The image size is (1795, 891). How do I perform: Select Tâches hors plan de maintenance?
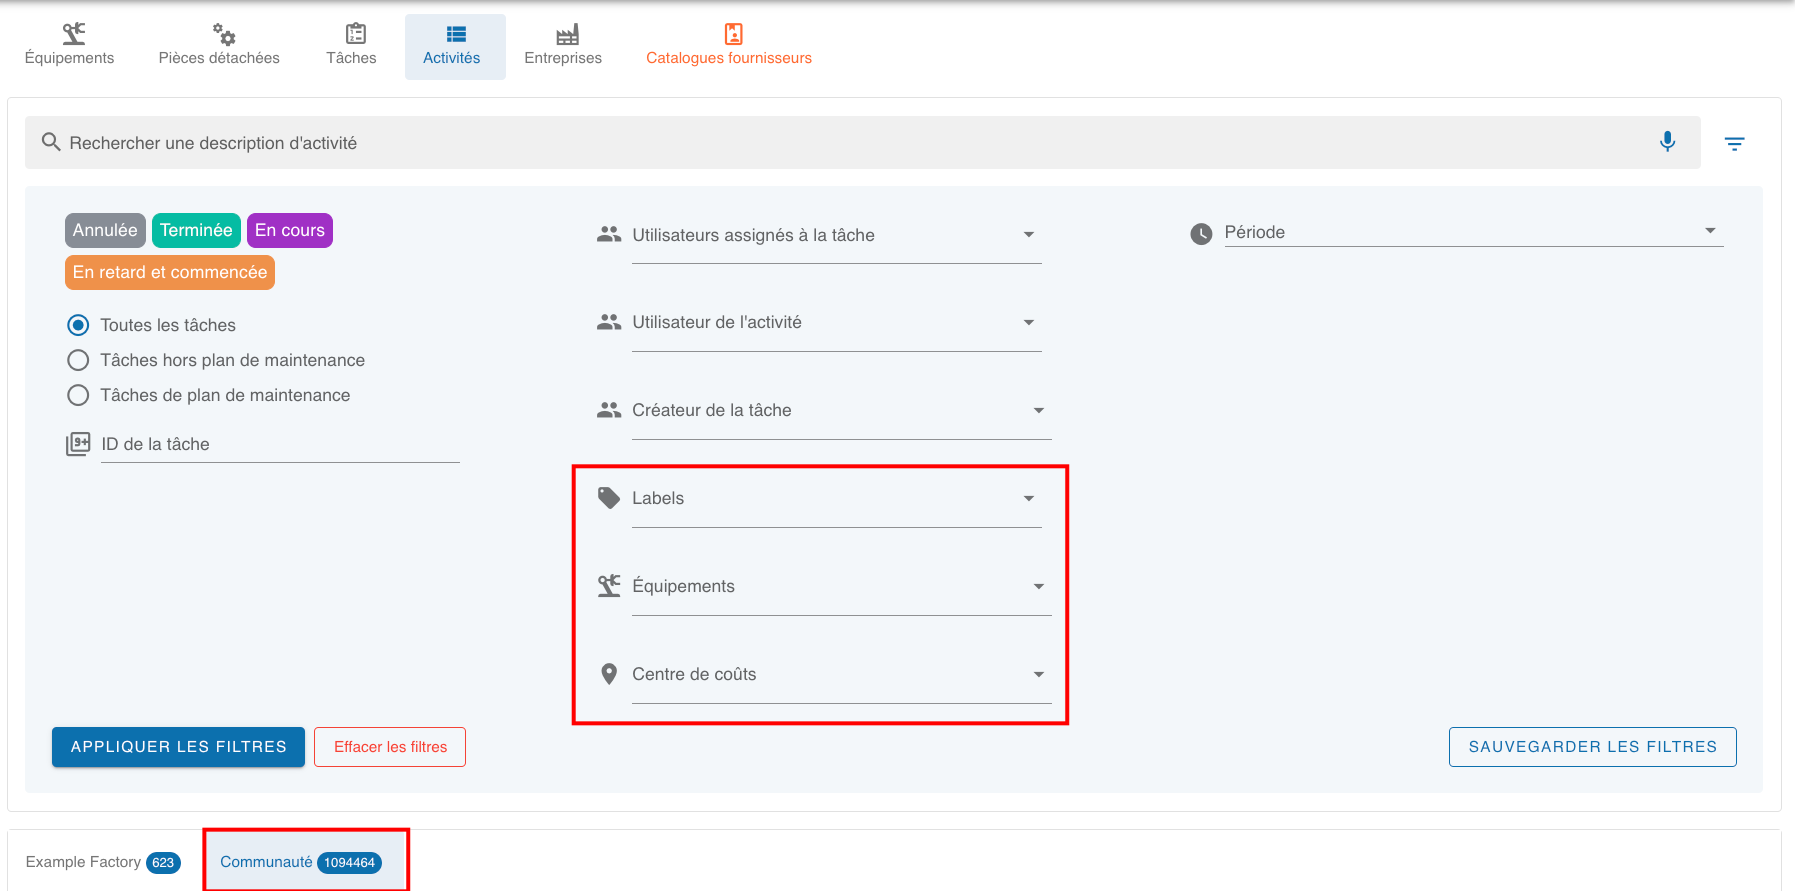78,360
